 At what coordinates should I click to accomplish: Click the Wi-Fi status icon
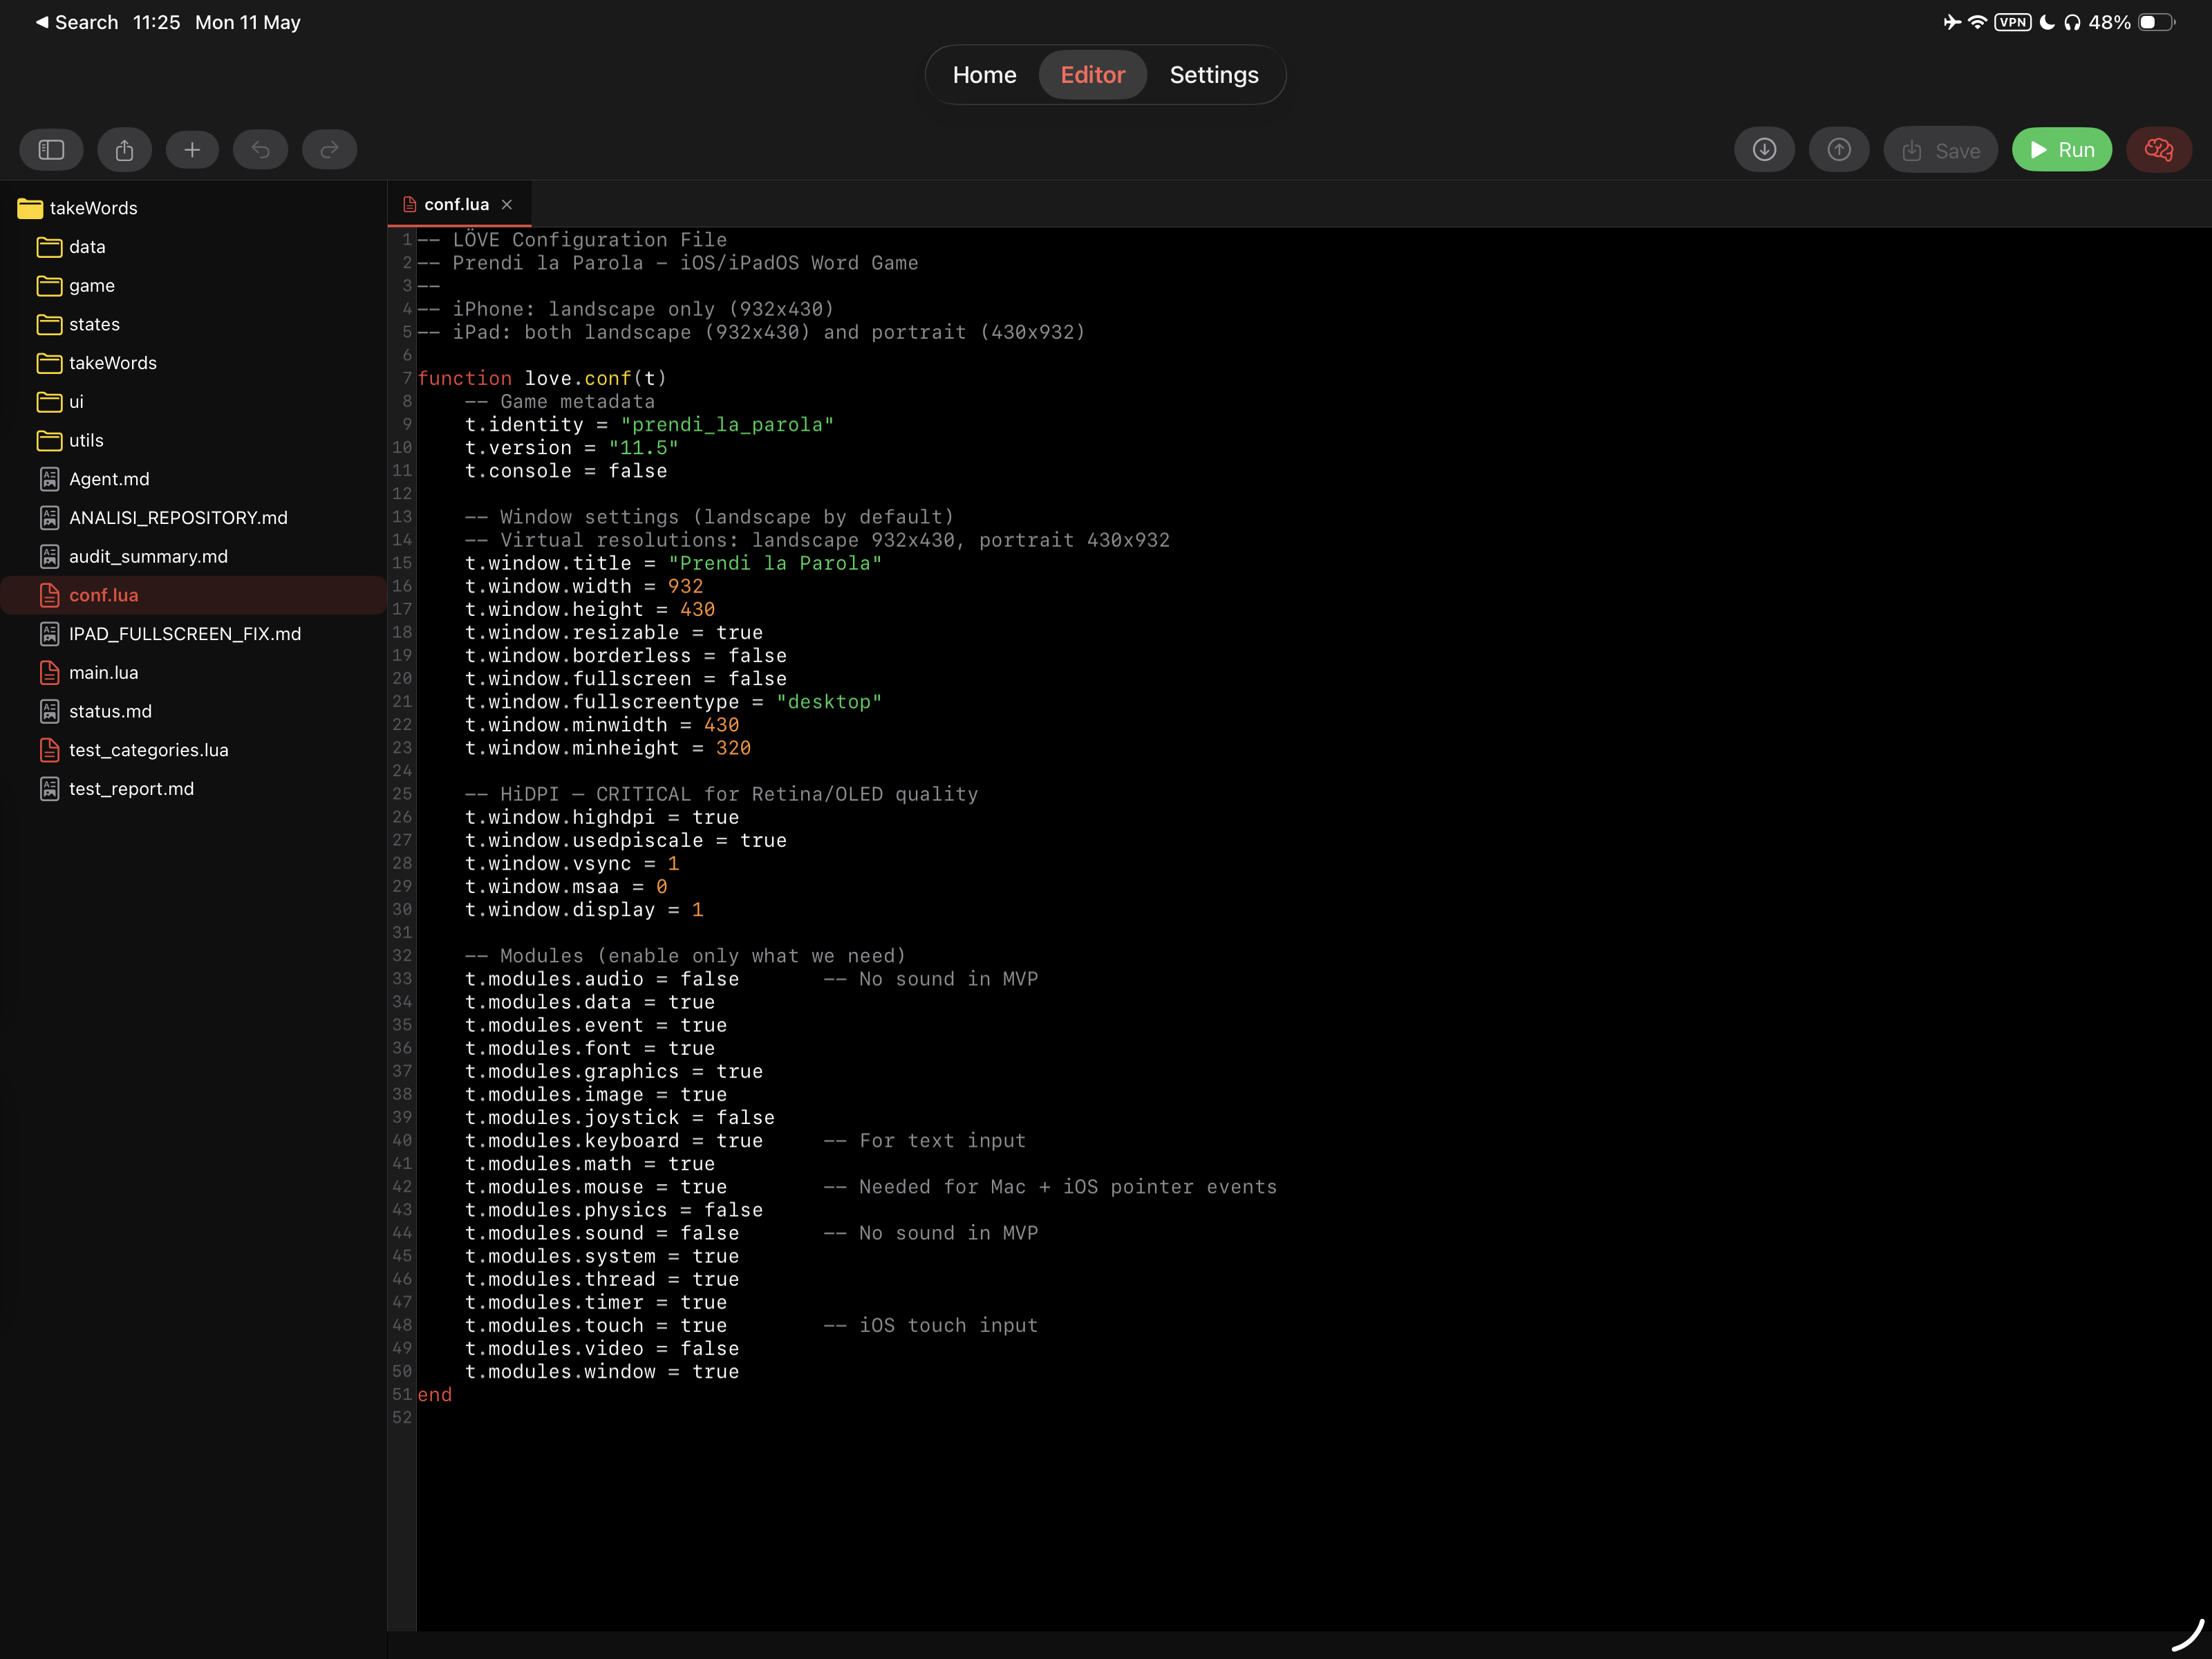pos(1977,22)
